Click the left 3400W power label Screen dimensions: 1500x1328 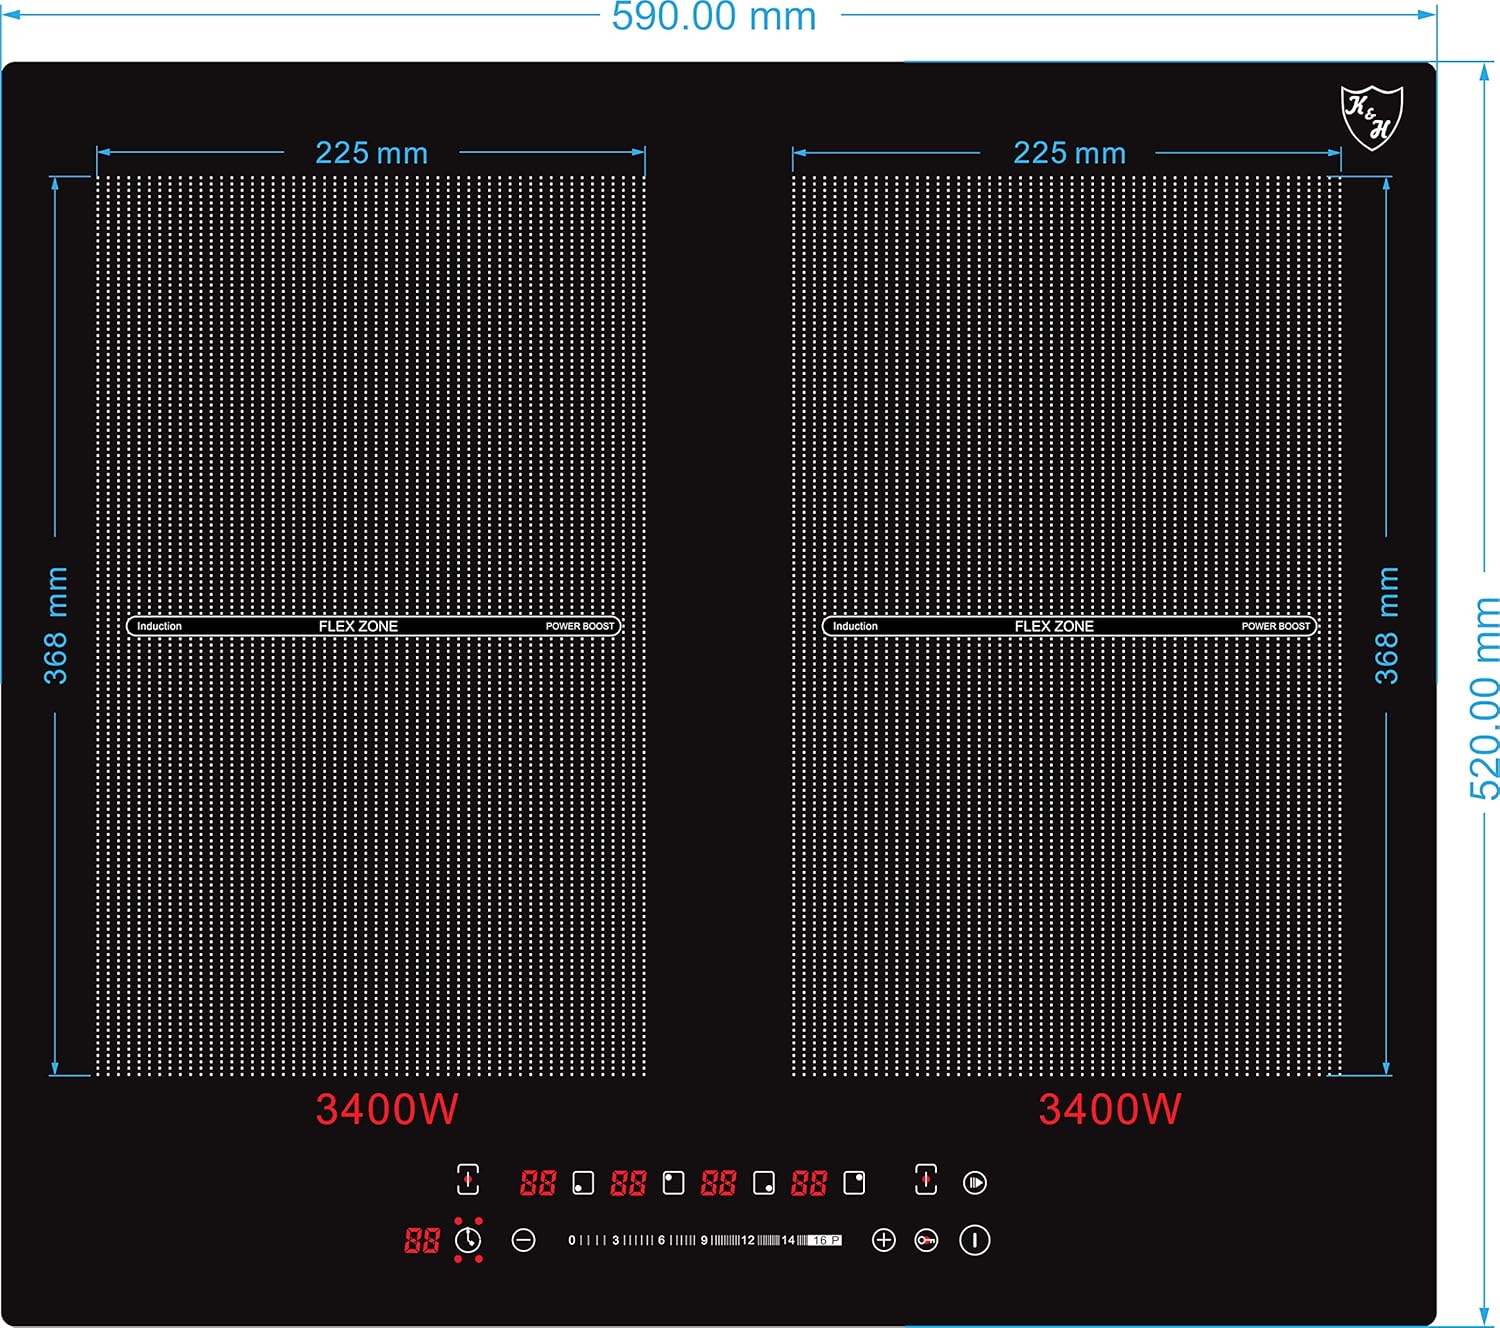click(x=387, y=1109)
